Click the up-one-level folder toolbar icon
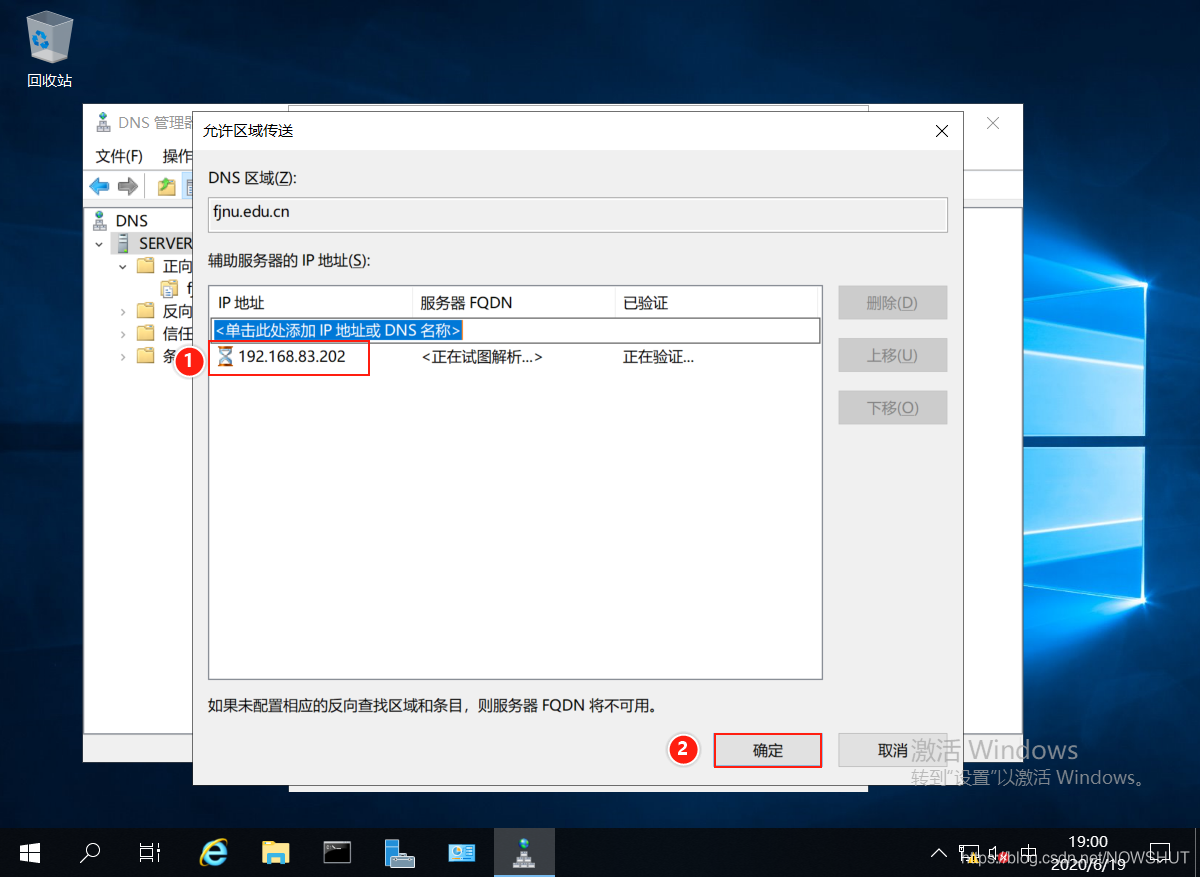Screen dimensions: 1200x877 pyautogui.click(x=166, y=186)
